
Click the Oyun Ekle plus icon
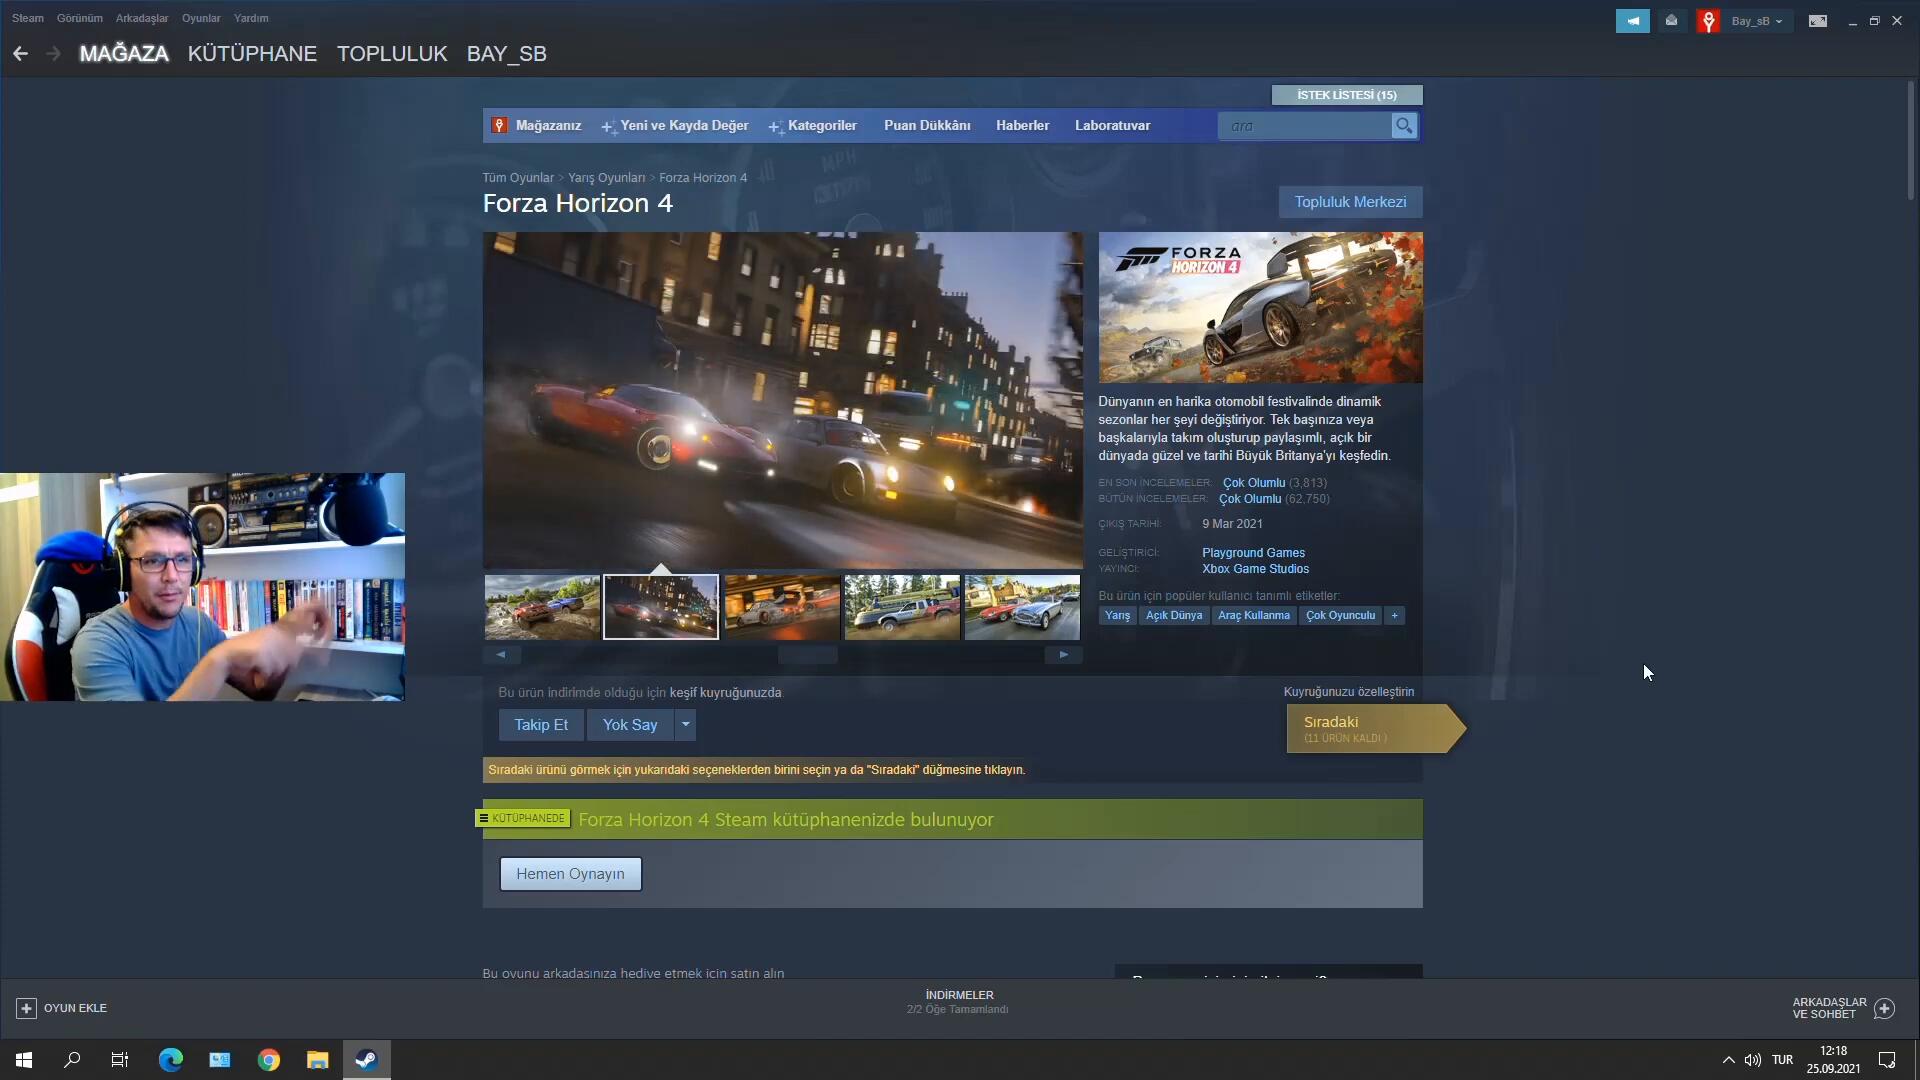point(27,1008)
